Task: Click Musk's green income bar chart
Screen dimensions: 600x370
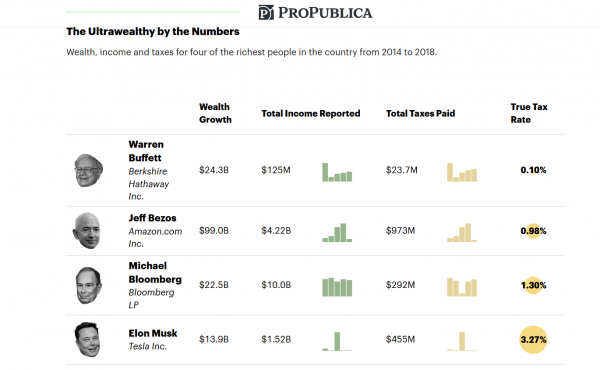Action: (337, 341)
